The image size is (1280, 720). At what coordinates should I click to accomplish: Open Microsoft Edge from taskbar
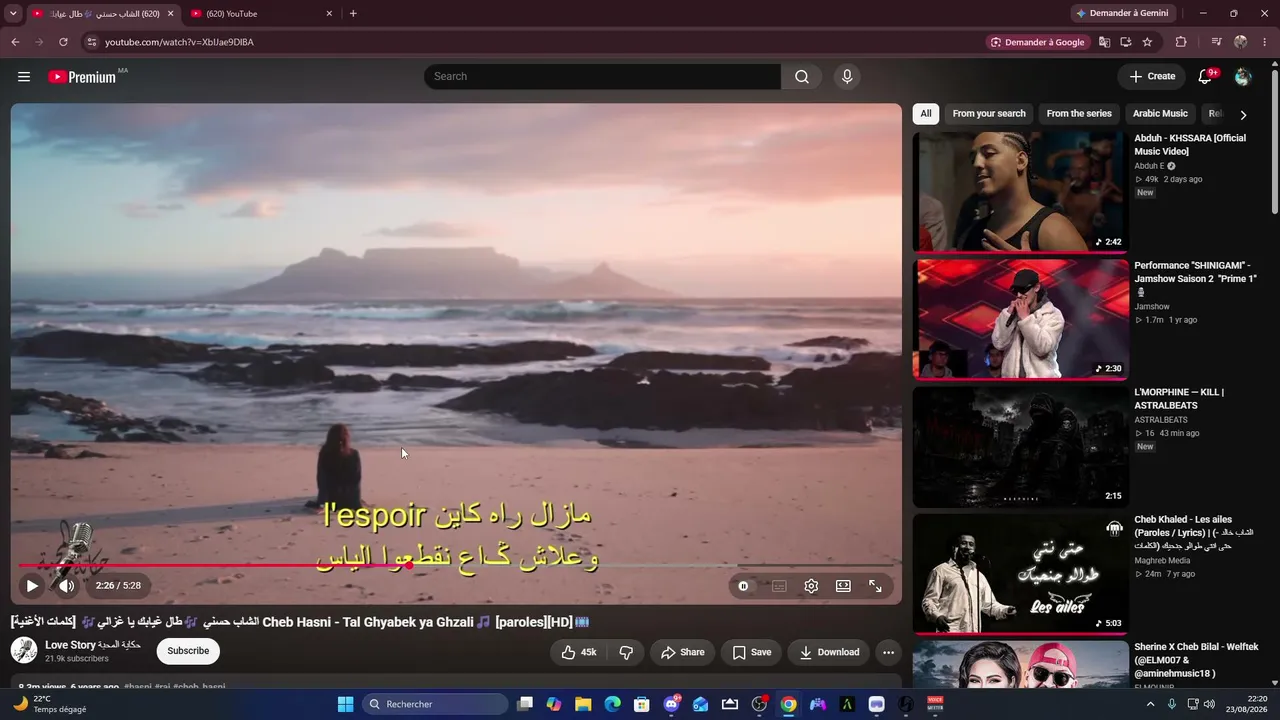tap(612, 704)
